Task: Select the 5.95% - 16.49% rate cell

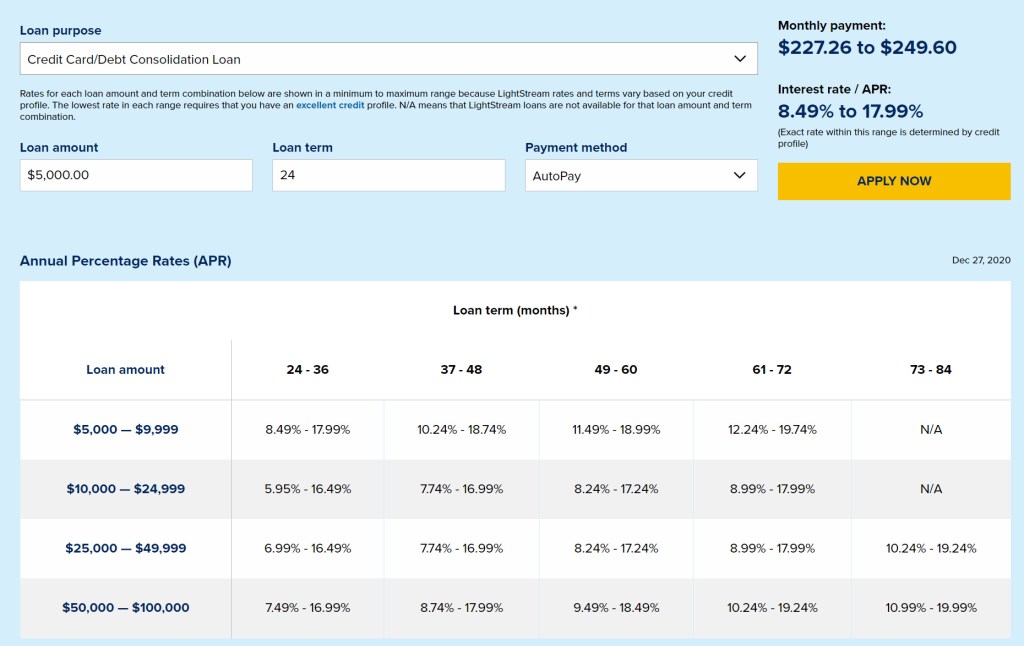Action: (x=308, y=489)
